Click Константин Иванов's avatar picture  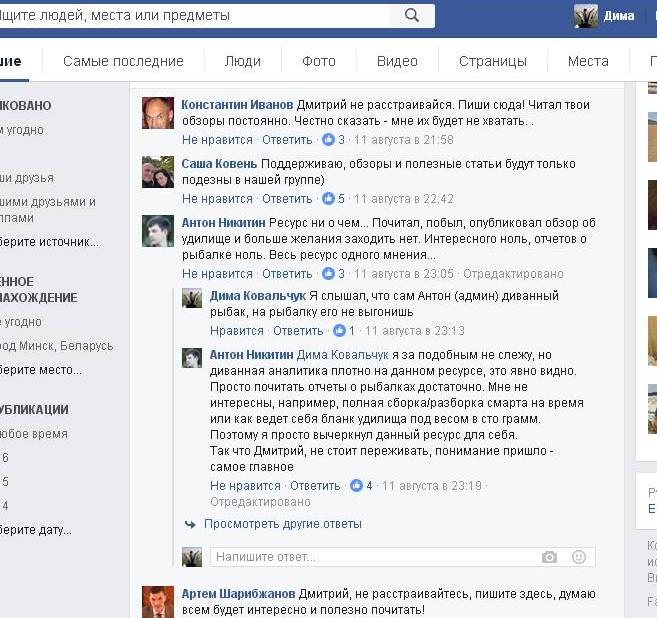(157, 113)
